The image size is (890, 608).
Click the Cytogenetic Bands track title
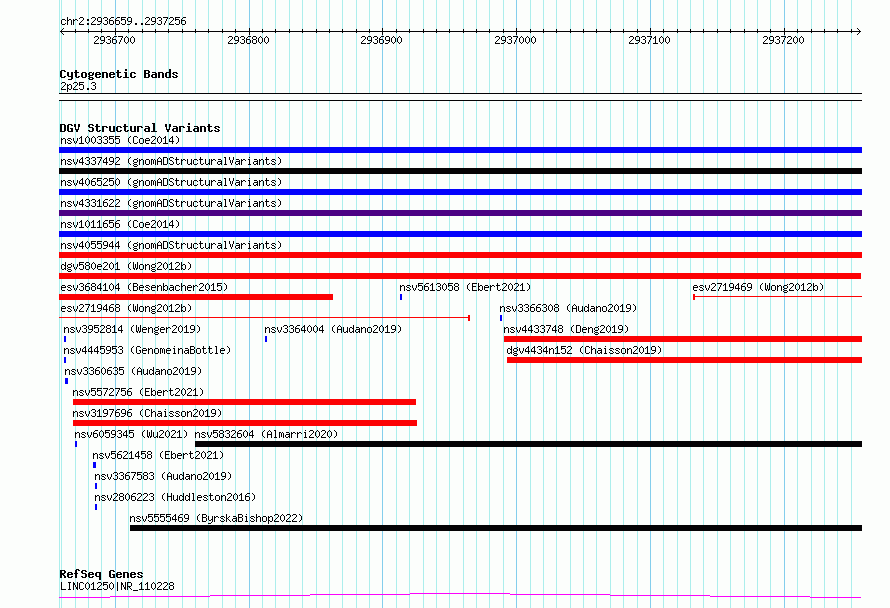tap(119, 74)
